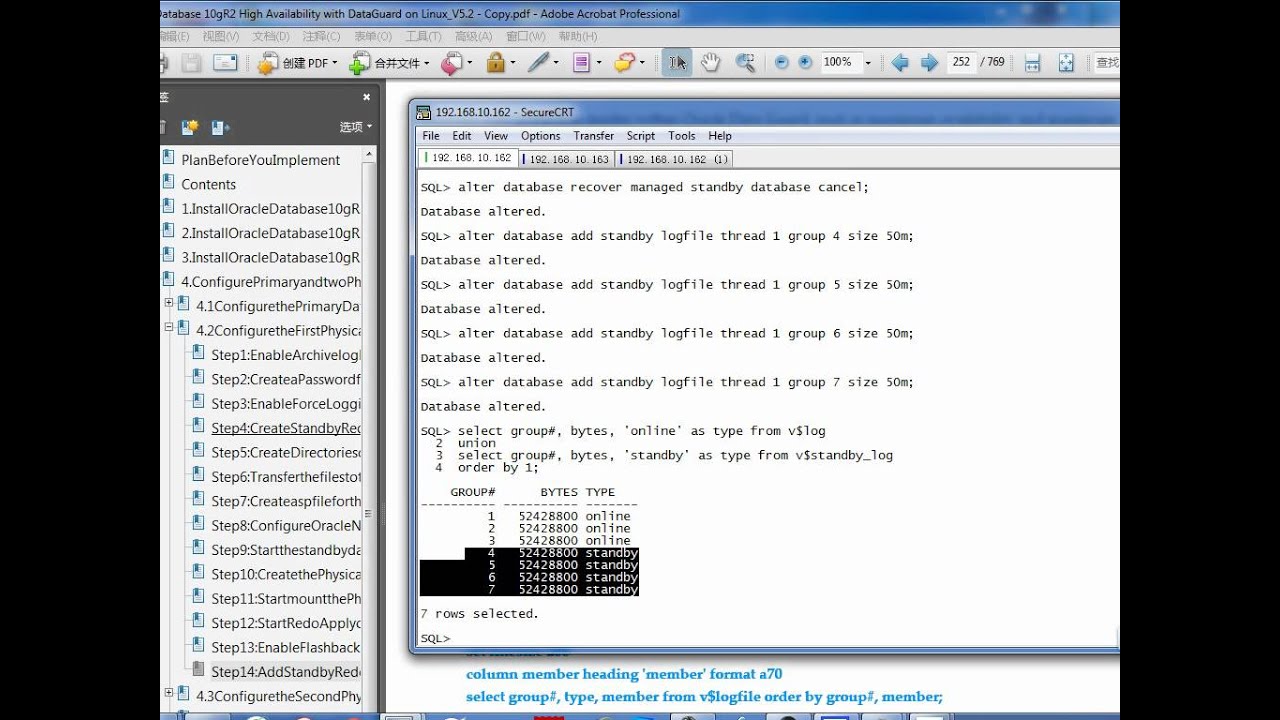This screenshot has height=720, width=1280.
Task: Click New Bookmark icon in bookmarks panel
Action: [x=190, y=127]
